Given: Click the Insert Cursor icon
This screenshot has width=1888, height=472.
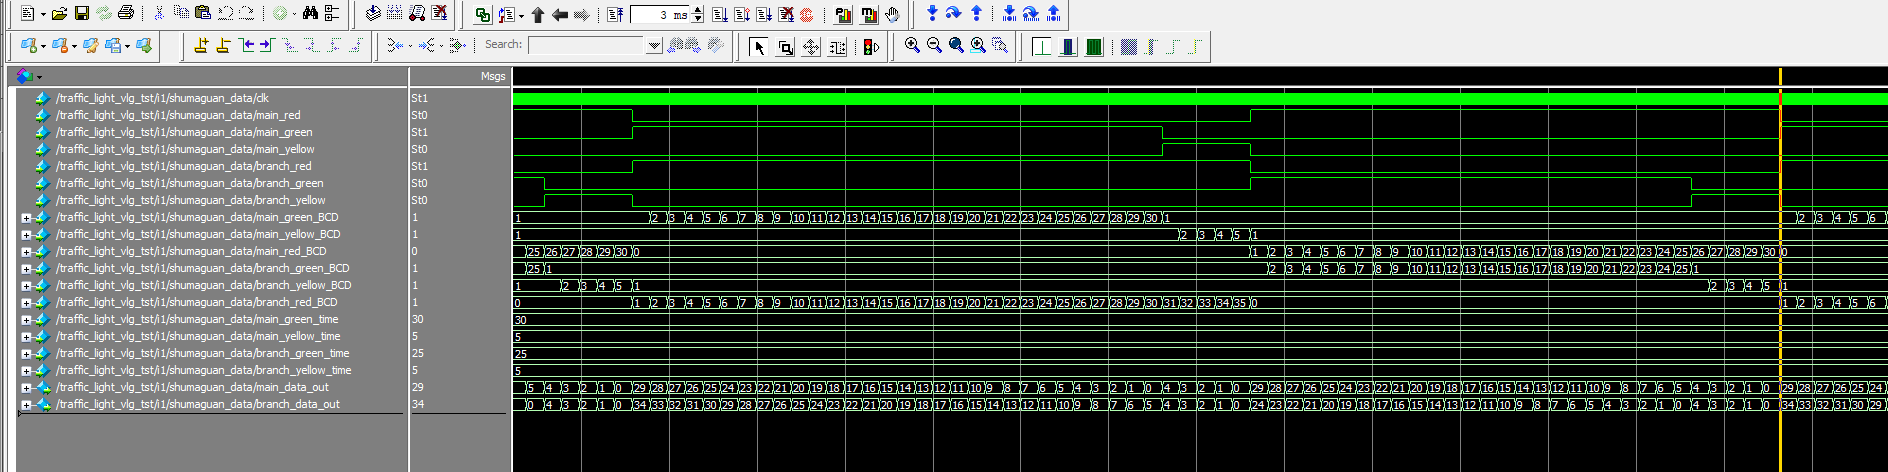Looking at the screenshot, I should (x=201, y=45).
